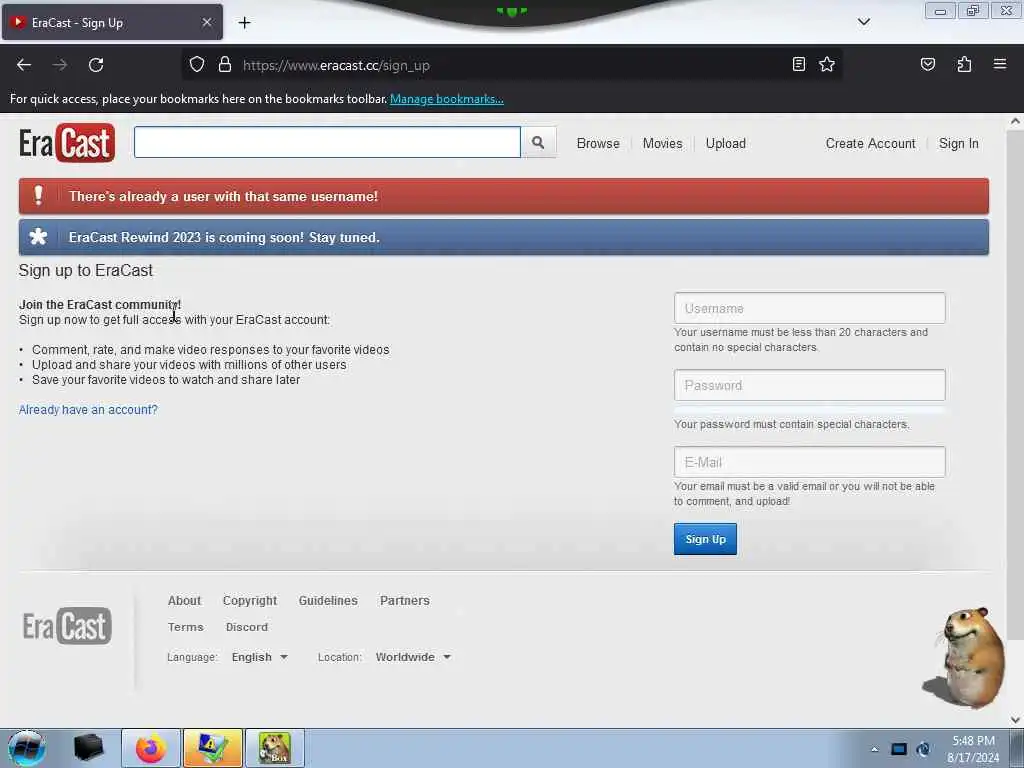Click the EraCast logo in header
The height and width of the screenshot is (768, 1024).
coord(67,143)
